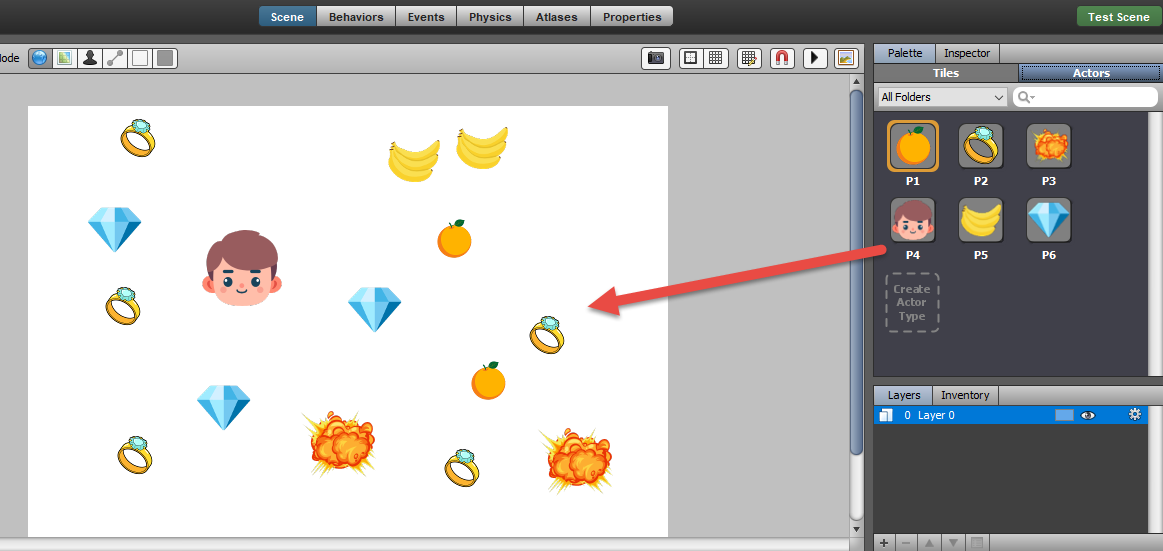Show the Tiles palette section
The height and width of the screenshot is (551, 1163).
(946, 73)
